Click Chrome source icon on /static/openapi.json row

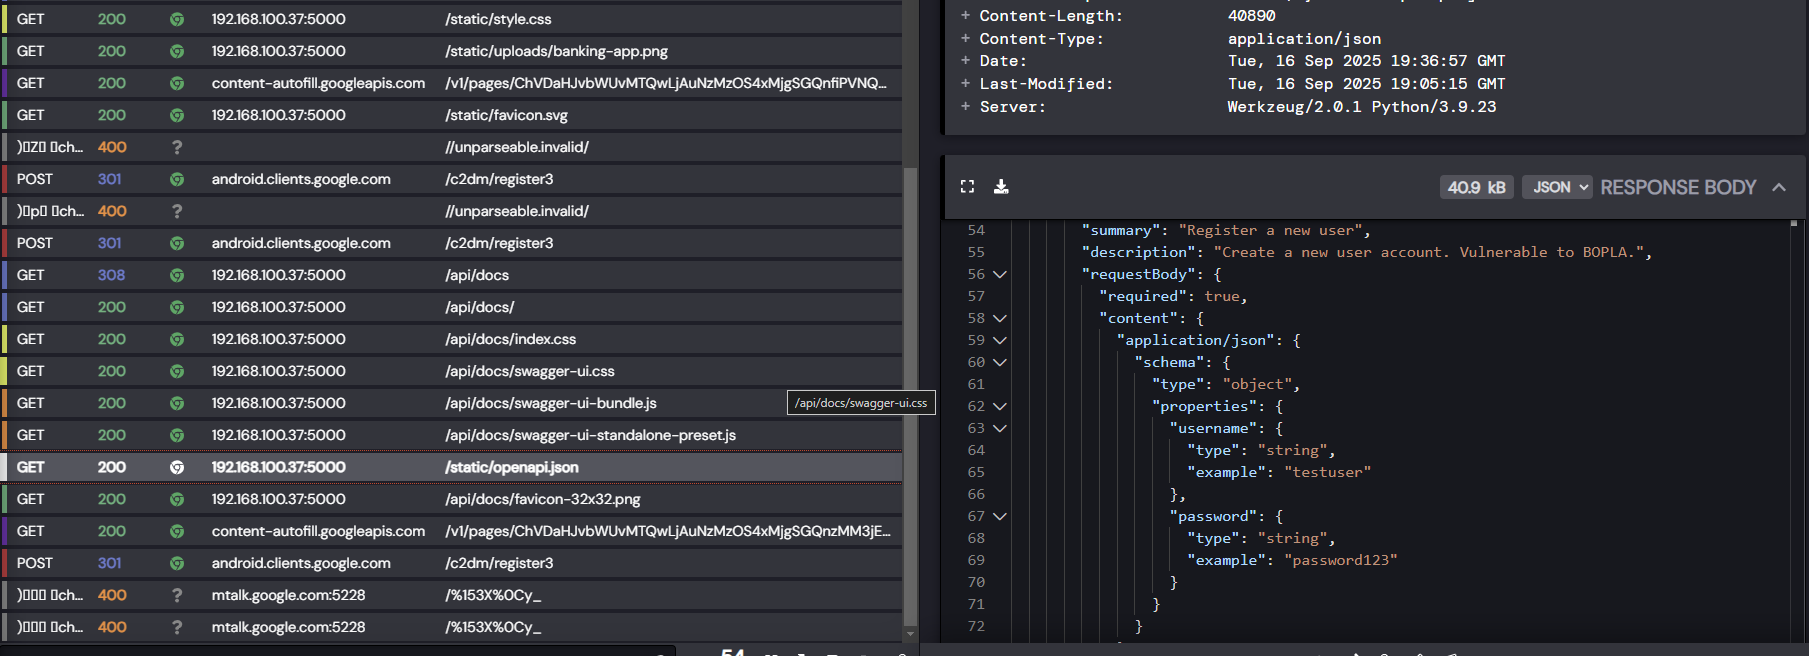(x=177, y=467)
